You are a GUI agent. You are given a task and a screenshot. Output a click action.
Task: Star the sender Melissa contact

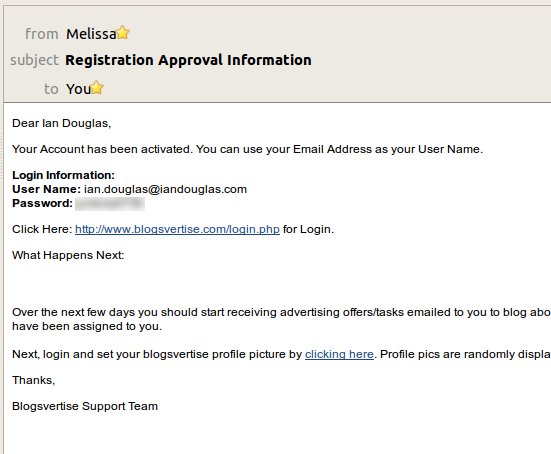[123, 33]
